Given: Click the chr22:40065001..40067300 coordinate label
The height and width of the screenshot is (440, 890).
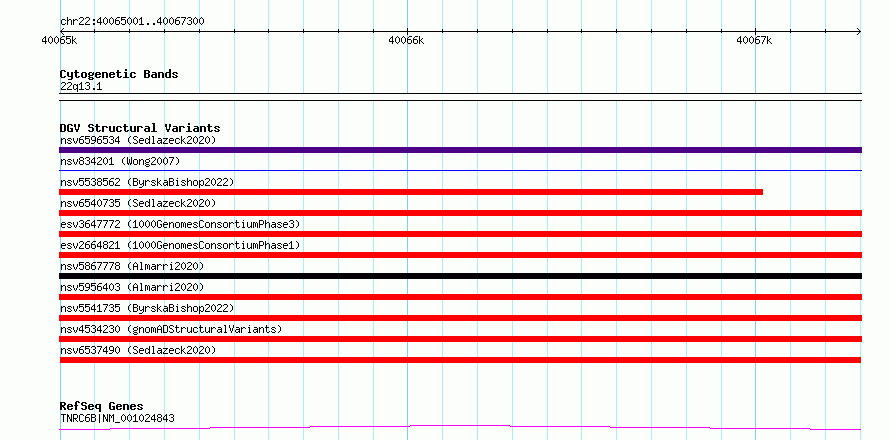Looking at the screenshot, I should (x=132, y=22).
